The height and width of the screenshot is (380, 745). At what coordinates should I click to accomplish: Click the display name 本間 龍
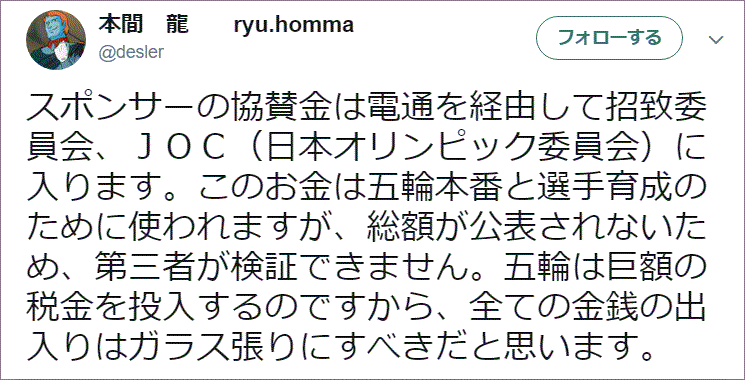[143, 25]
